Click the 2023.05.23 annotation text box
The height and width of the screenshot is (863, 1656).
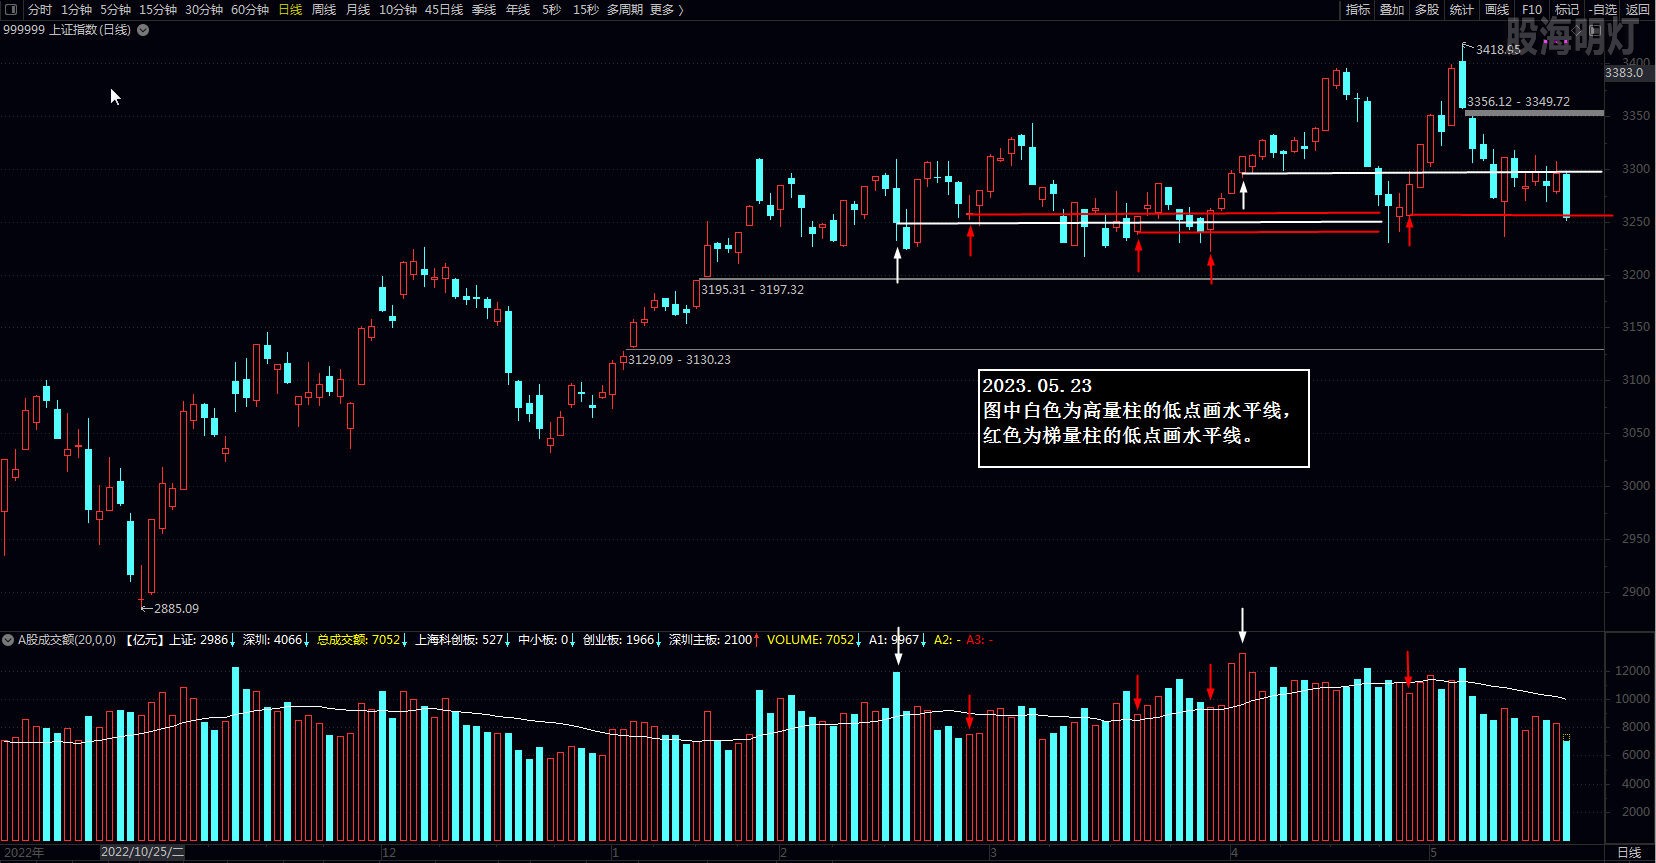1143,418
